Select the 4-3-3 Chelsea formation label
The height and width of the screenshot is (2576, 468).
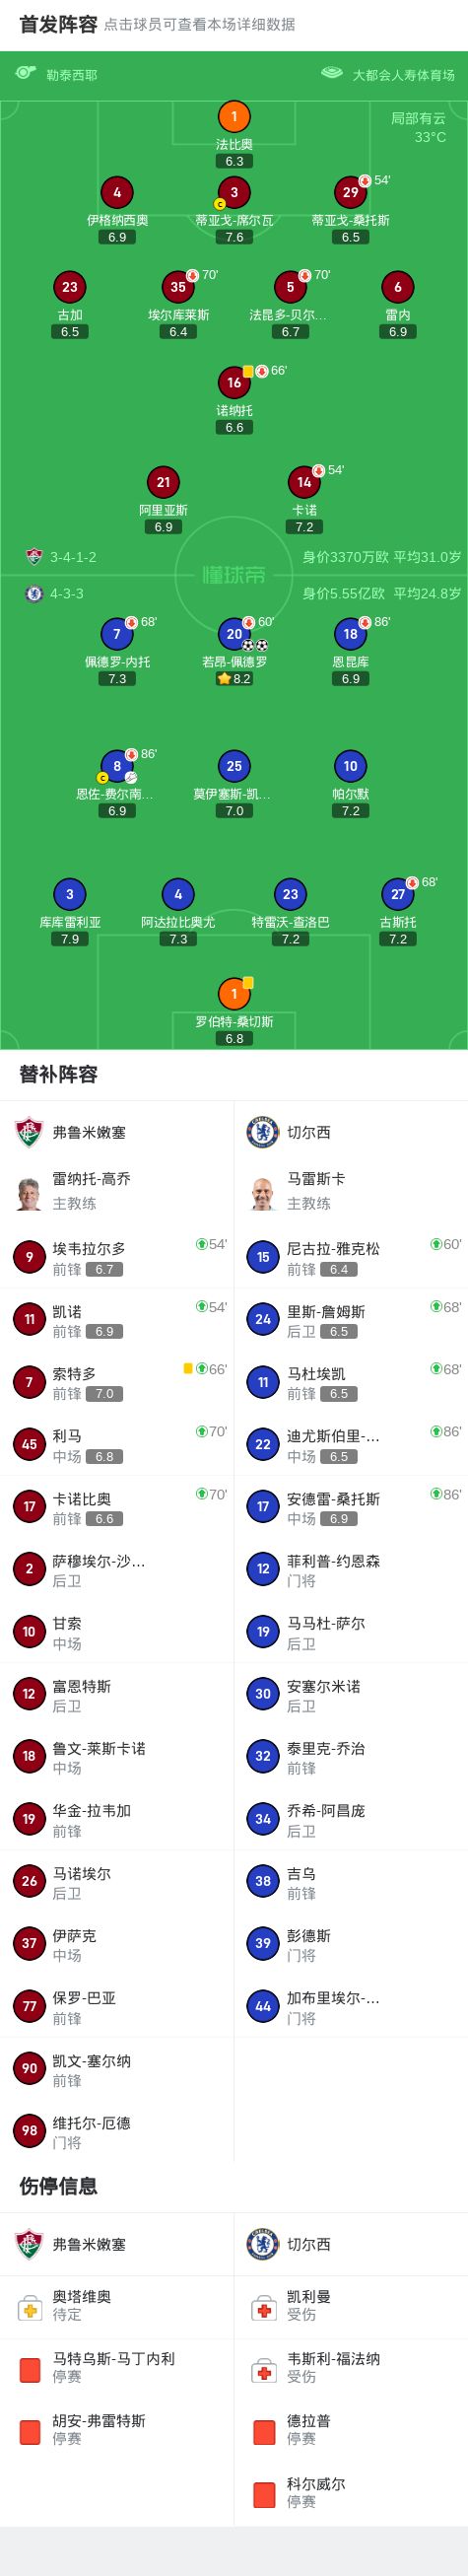(x=67, y=594)
